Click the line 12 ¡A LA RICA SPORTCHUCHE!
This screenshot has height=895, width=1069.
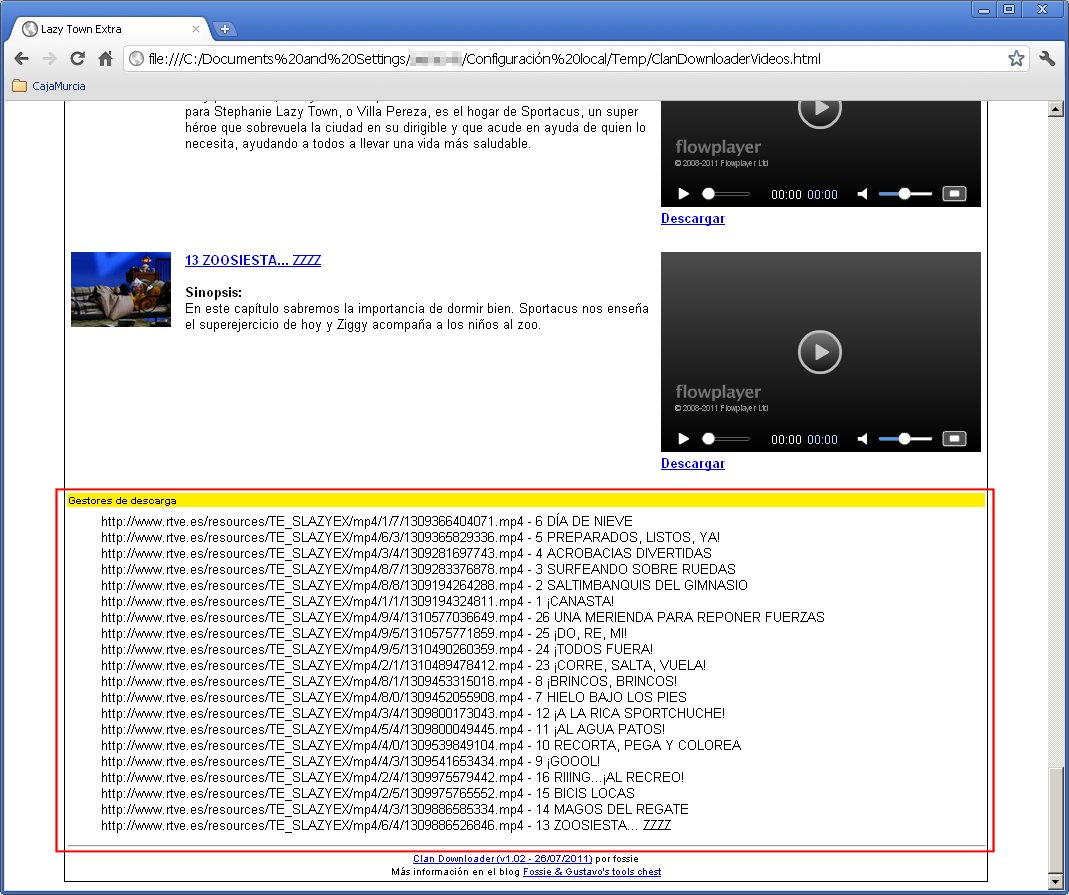[413, 714]
